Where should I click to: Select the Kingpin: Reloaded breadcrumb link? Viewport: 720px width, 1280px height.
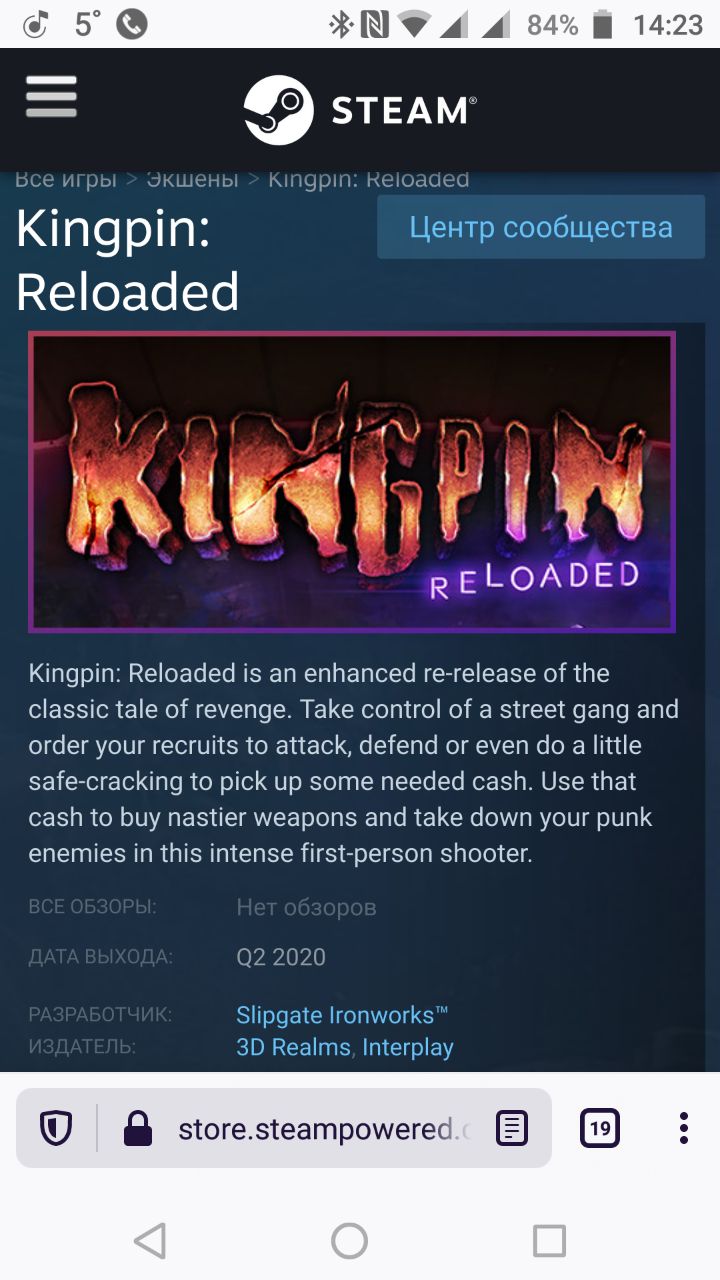pos(369,180)
